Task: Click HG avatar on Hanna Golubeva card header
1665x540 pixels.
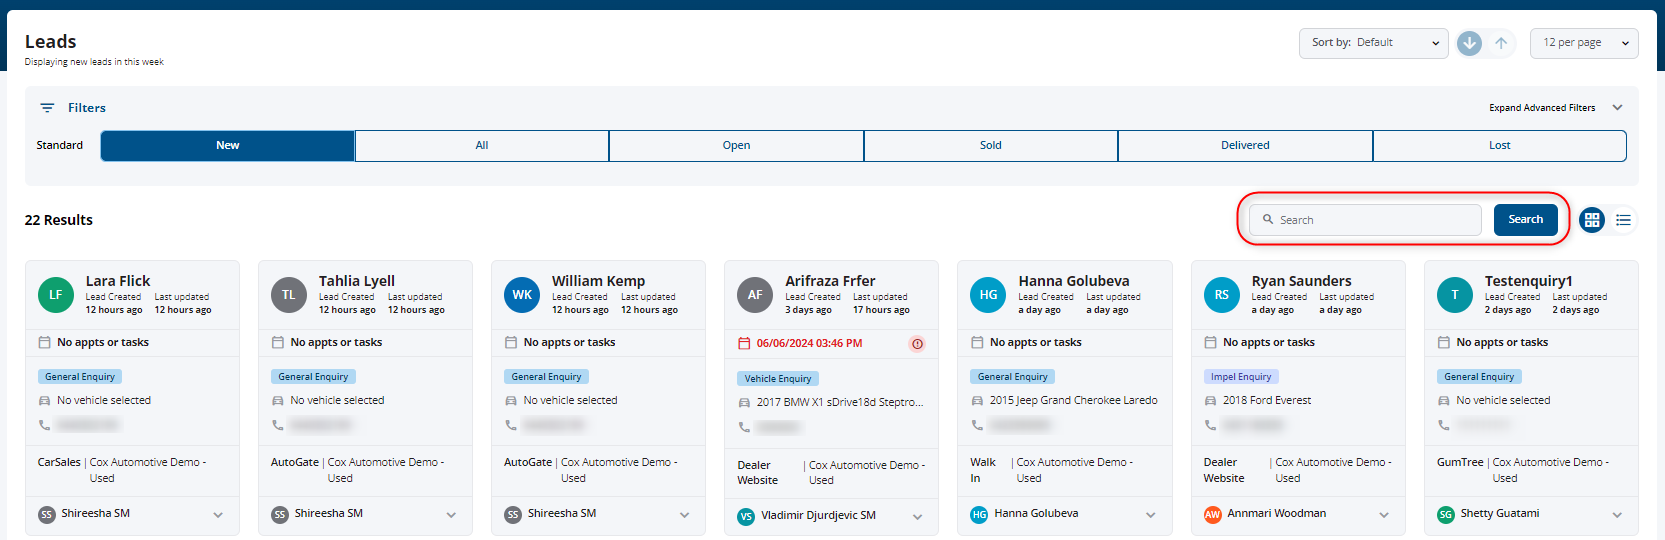Action: pyautogui.click(x=988, y=295)
